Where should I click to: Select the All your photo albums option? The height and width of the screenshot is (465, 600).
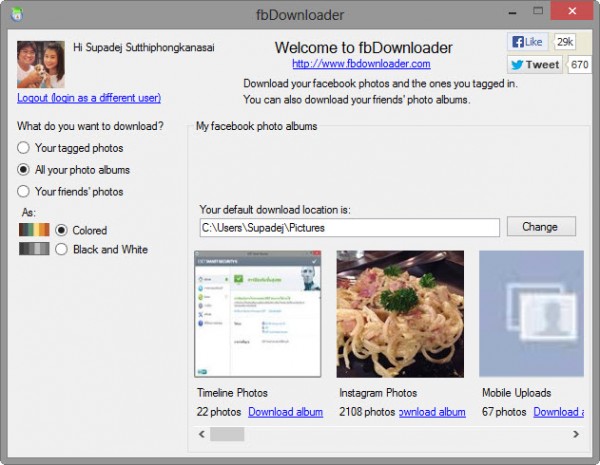[73, 170]
